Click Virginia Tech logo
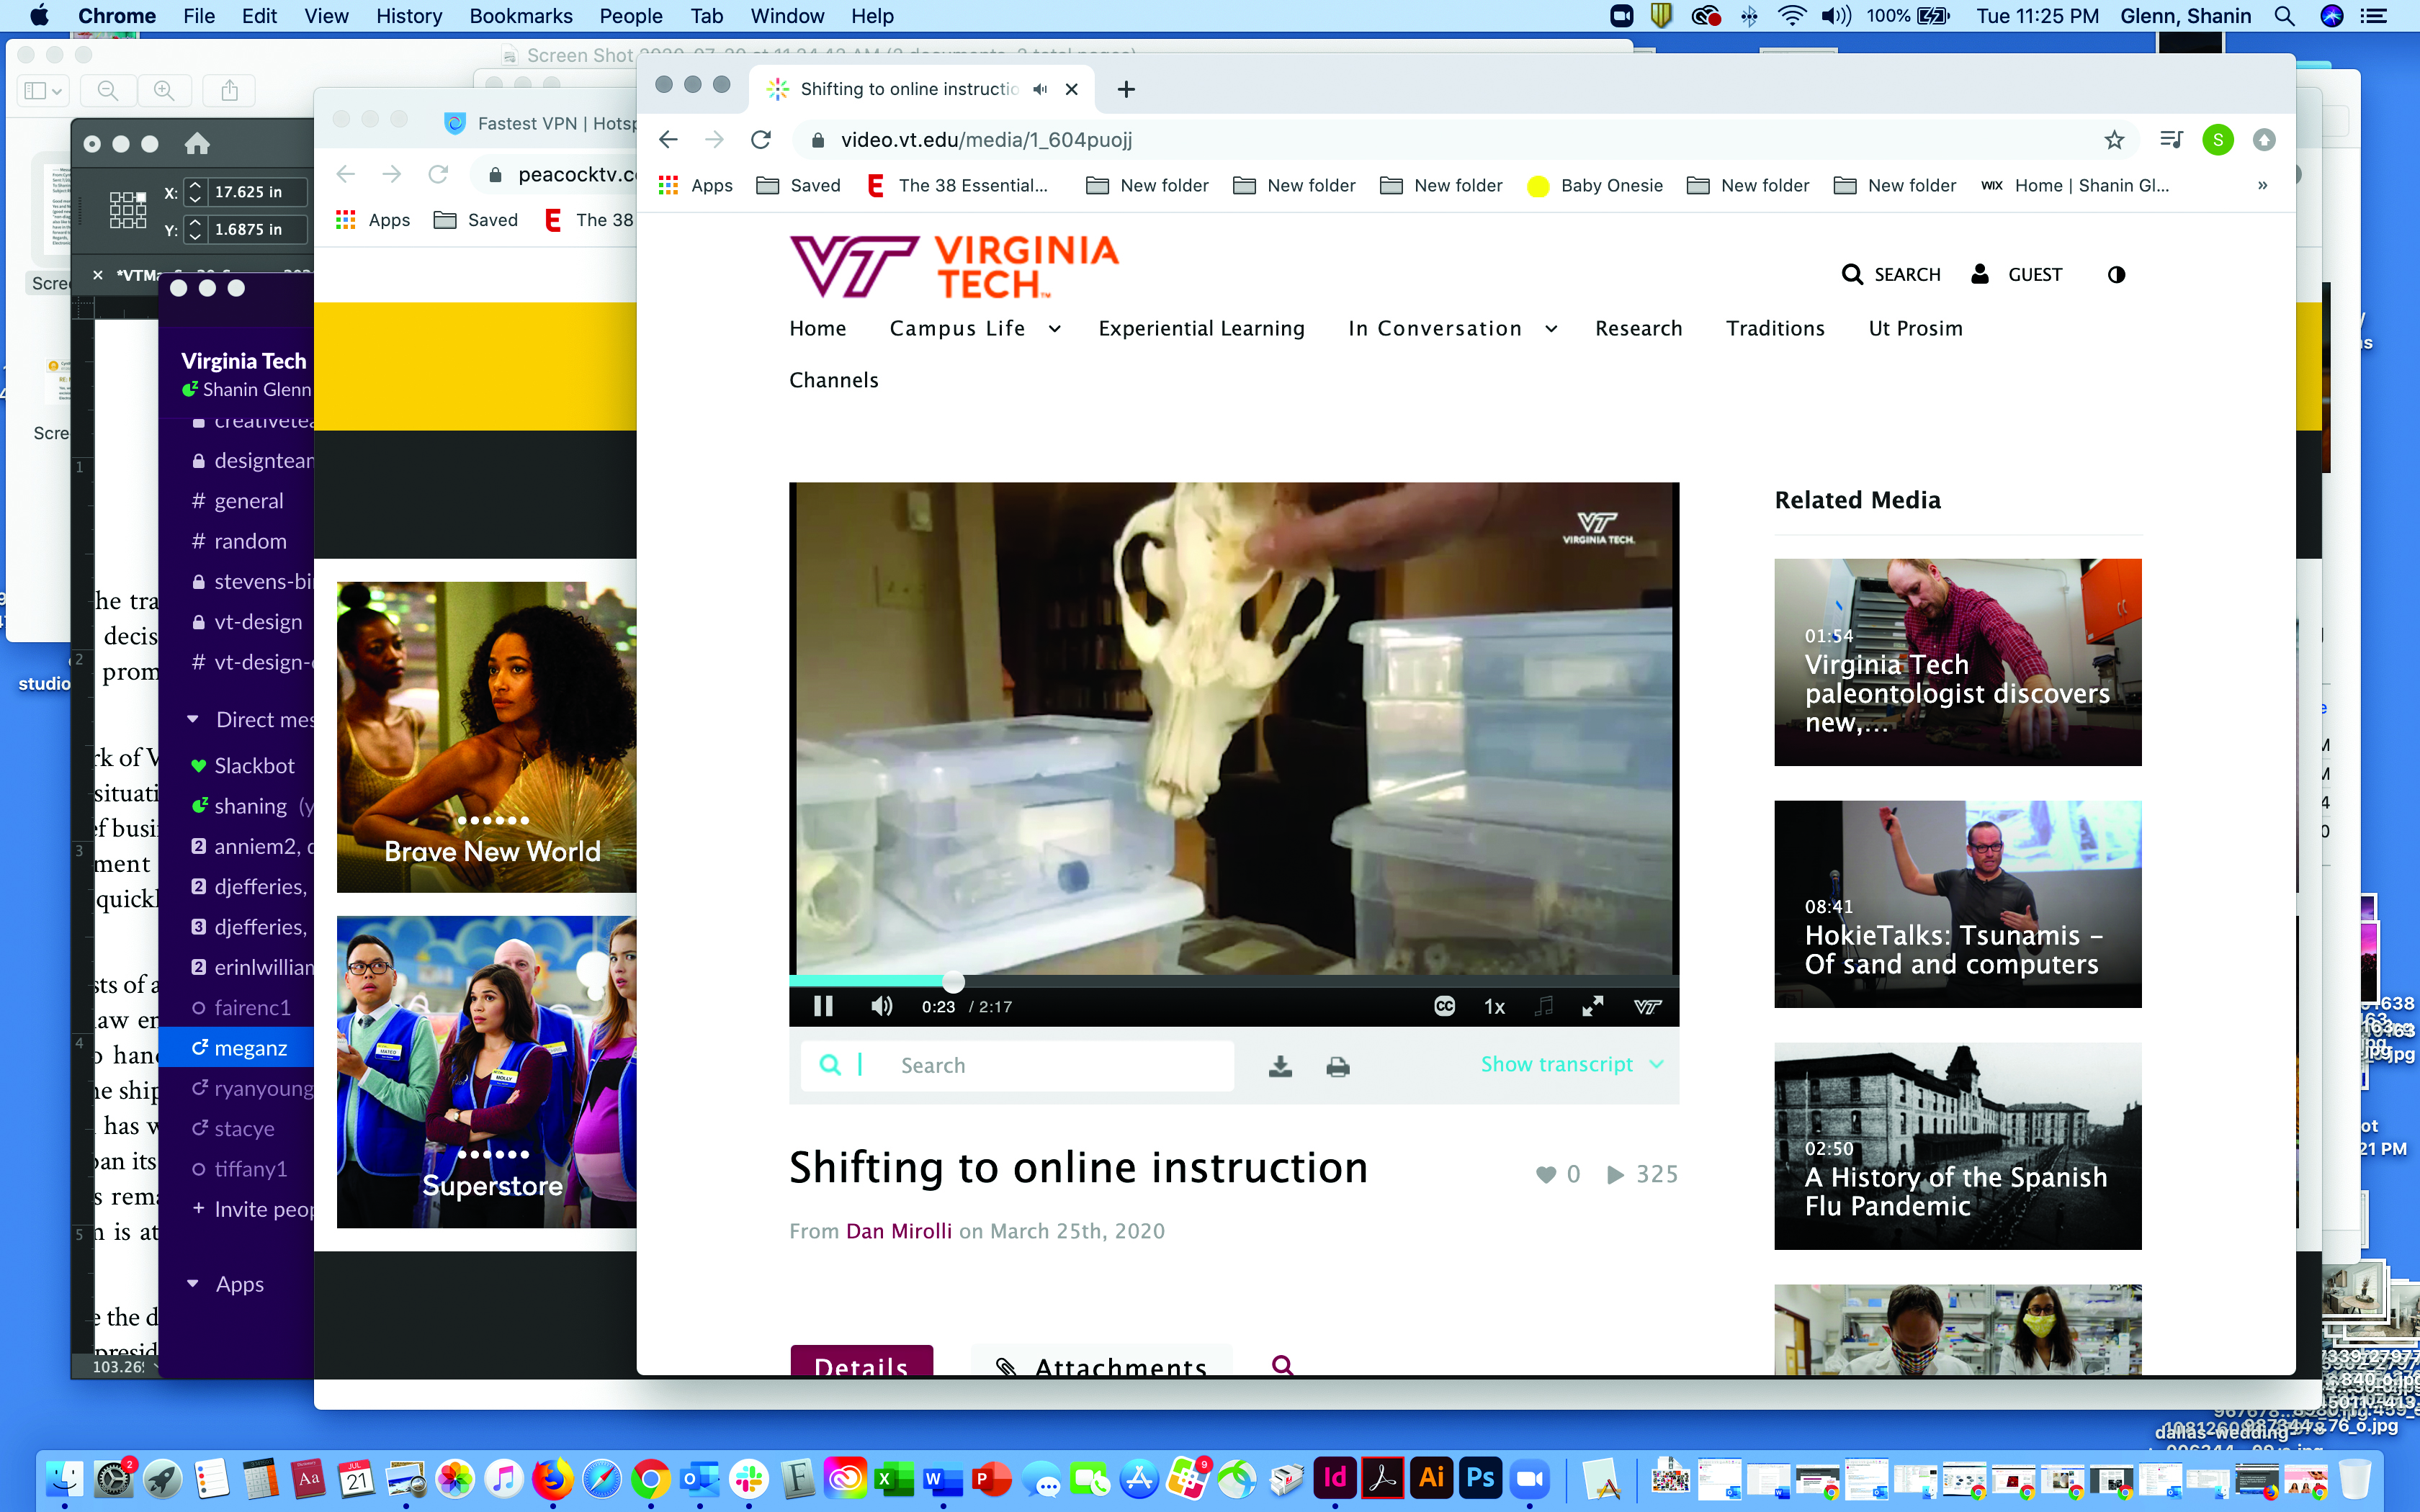Image resolution: width=2420 pixels, height=1512 pixels. 954,266
